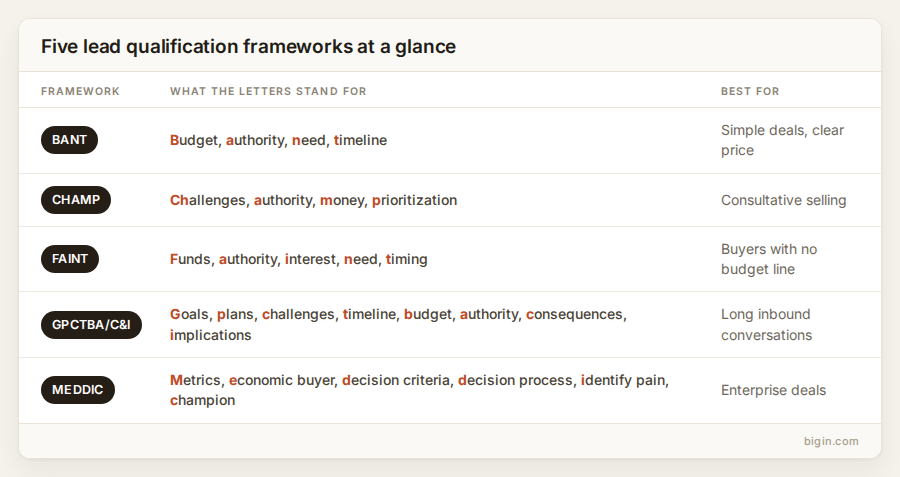Click 'Budget, authority, need, timeline' text
Image resolution: width=900 pixels, height=477 pixels.
coord(278,140)
